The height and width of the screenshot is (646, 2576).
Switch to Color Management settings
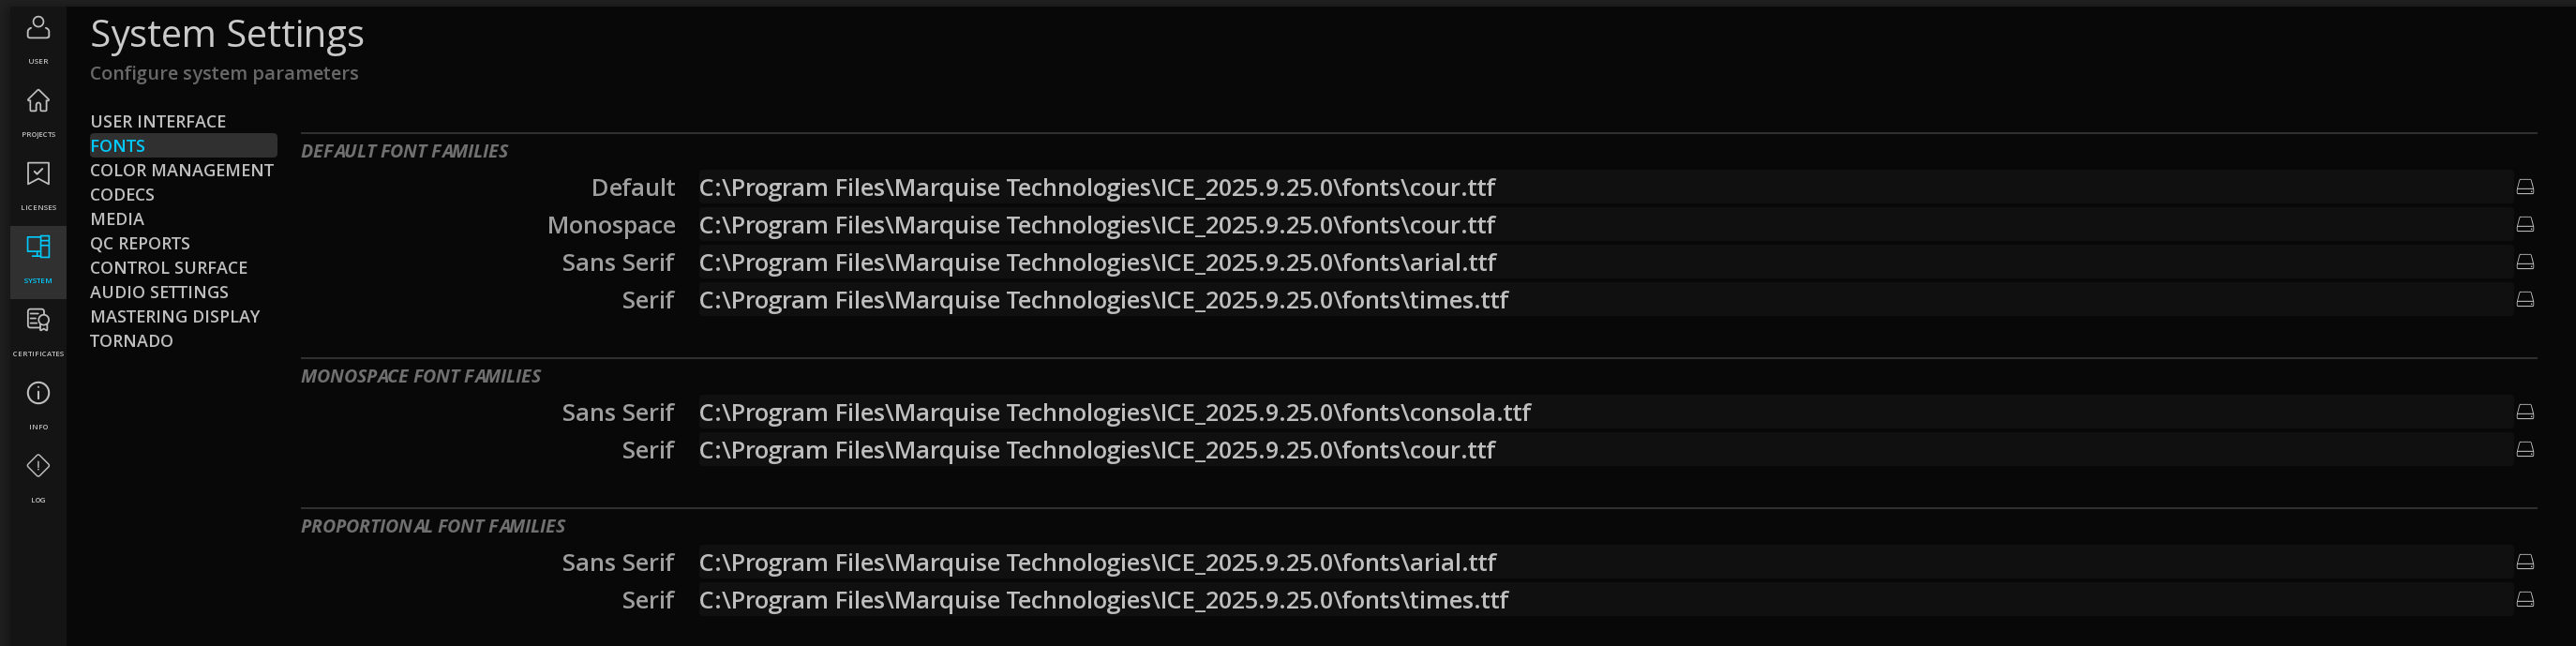[x=181, y=170]
